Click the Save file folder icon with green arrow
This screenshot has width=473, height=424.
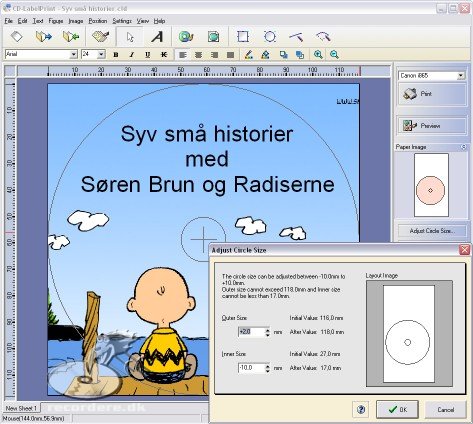[71, 36]
